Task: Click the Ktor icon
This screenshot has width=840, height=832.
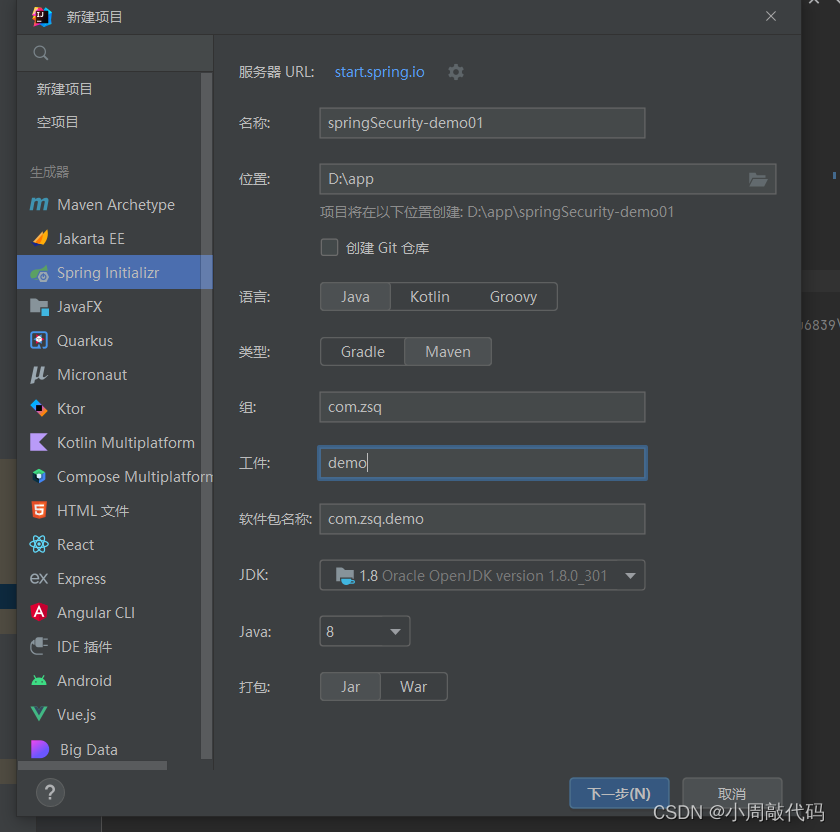Action: [x=39, y=408]
